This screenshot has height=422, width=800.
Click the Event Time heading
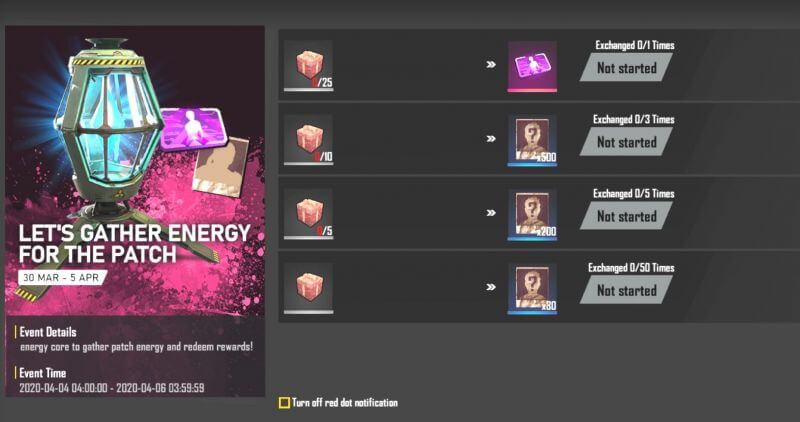pyautogui.click(x=42, y=373)
